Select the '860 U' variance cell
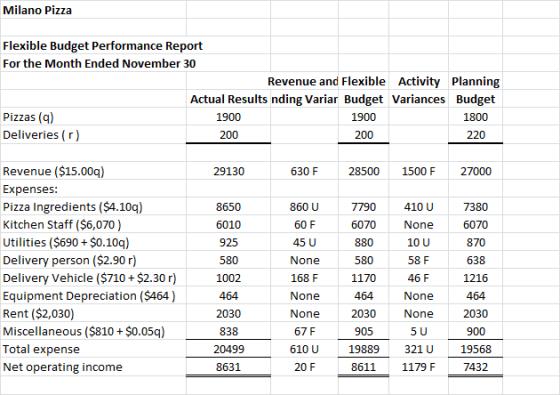The width and height of the screenshot is (560, 395). click(304, 207)
